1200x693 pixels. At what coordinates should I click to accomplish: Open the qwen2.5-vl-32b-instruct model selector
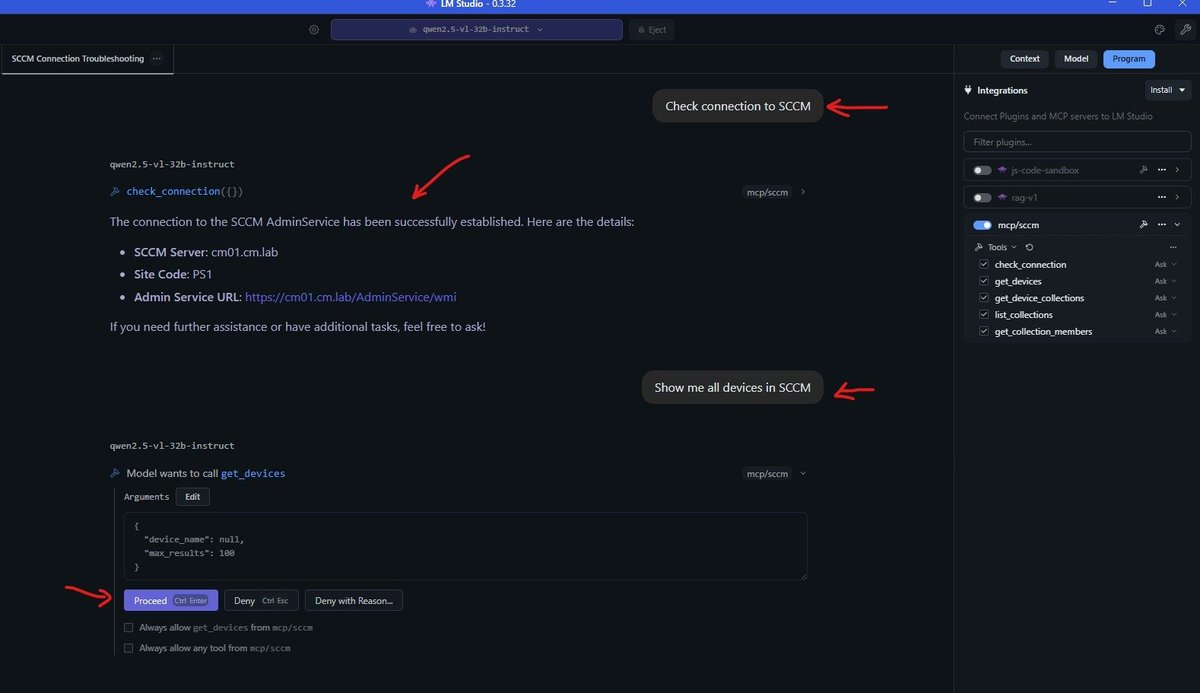click(x=476, y=30)
